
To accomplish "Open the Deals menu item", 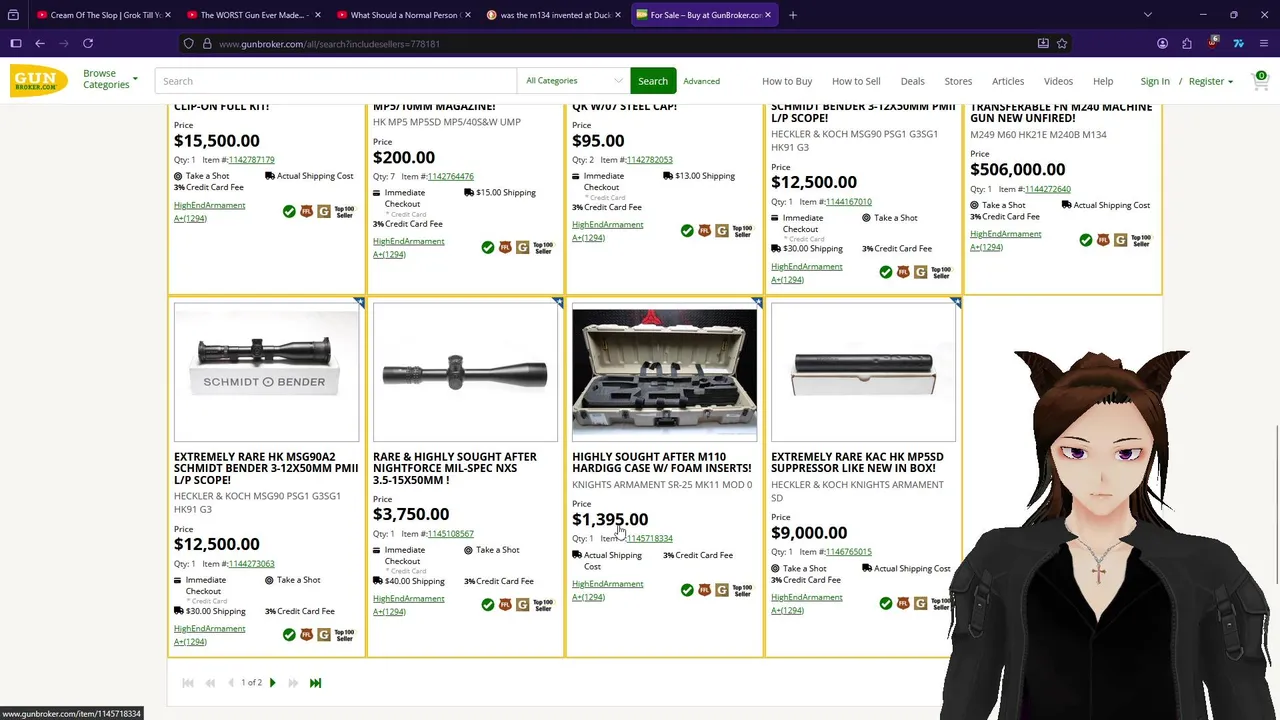I will pyautogui.click(x=912, y=81).
